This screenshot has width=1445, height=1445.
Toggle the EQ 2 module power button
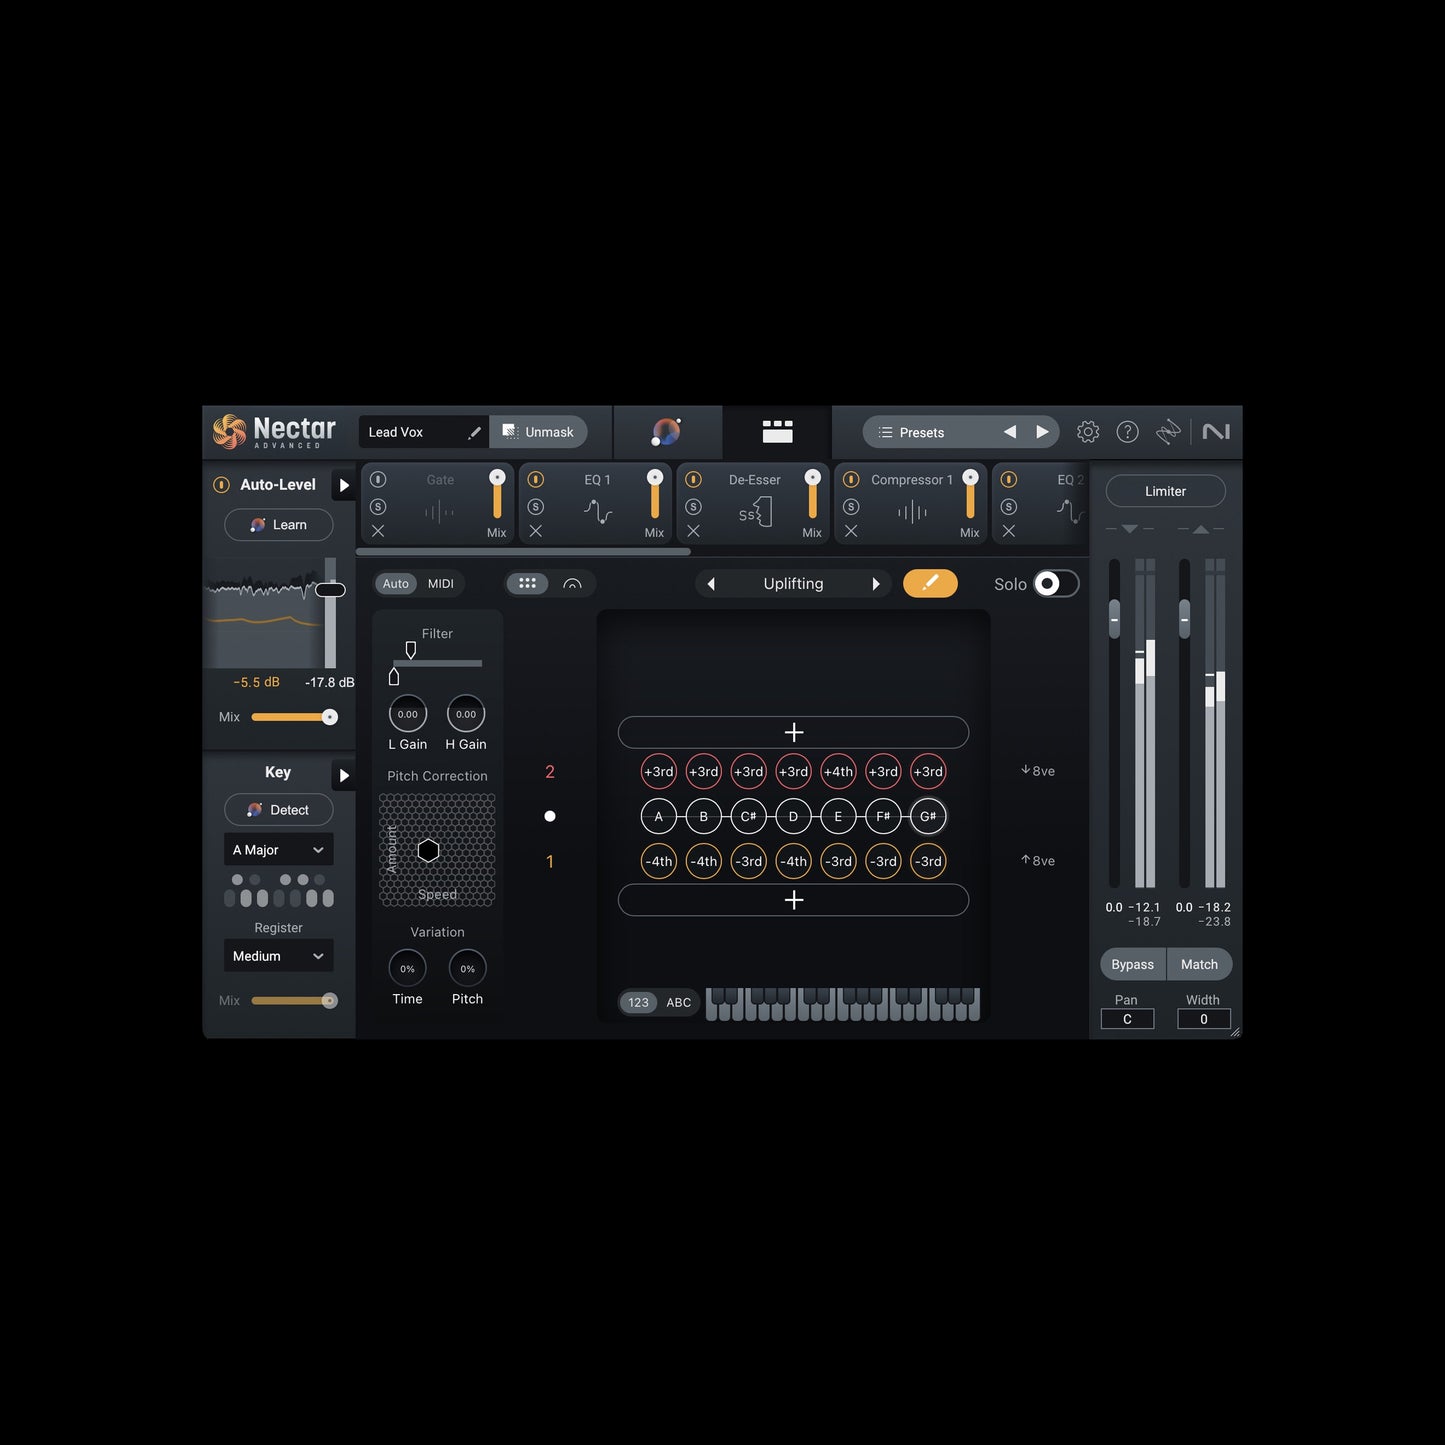tap(1009, 480)
